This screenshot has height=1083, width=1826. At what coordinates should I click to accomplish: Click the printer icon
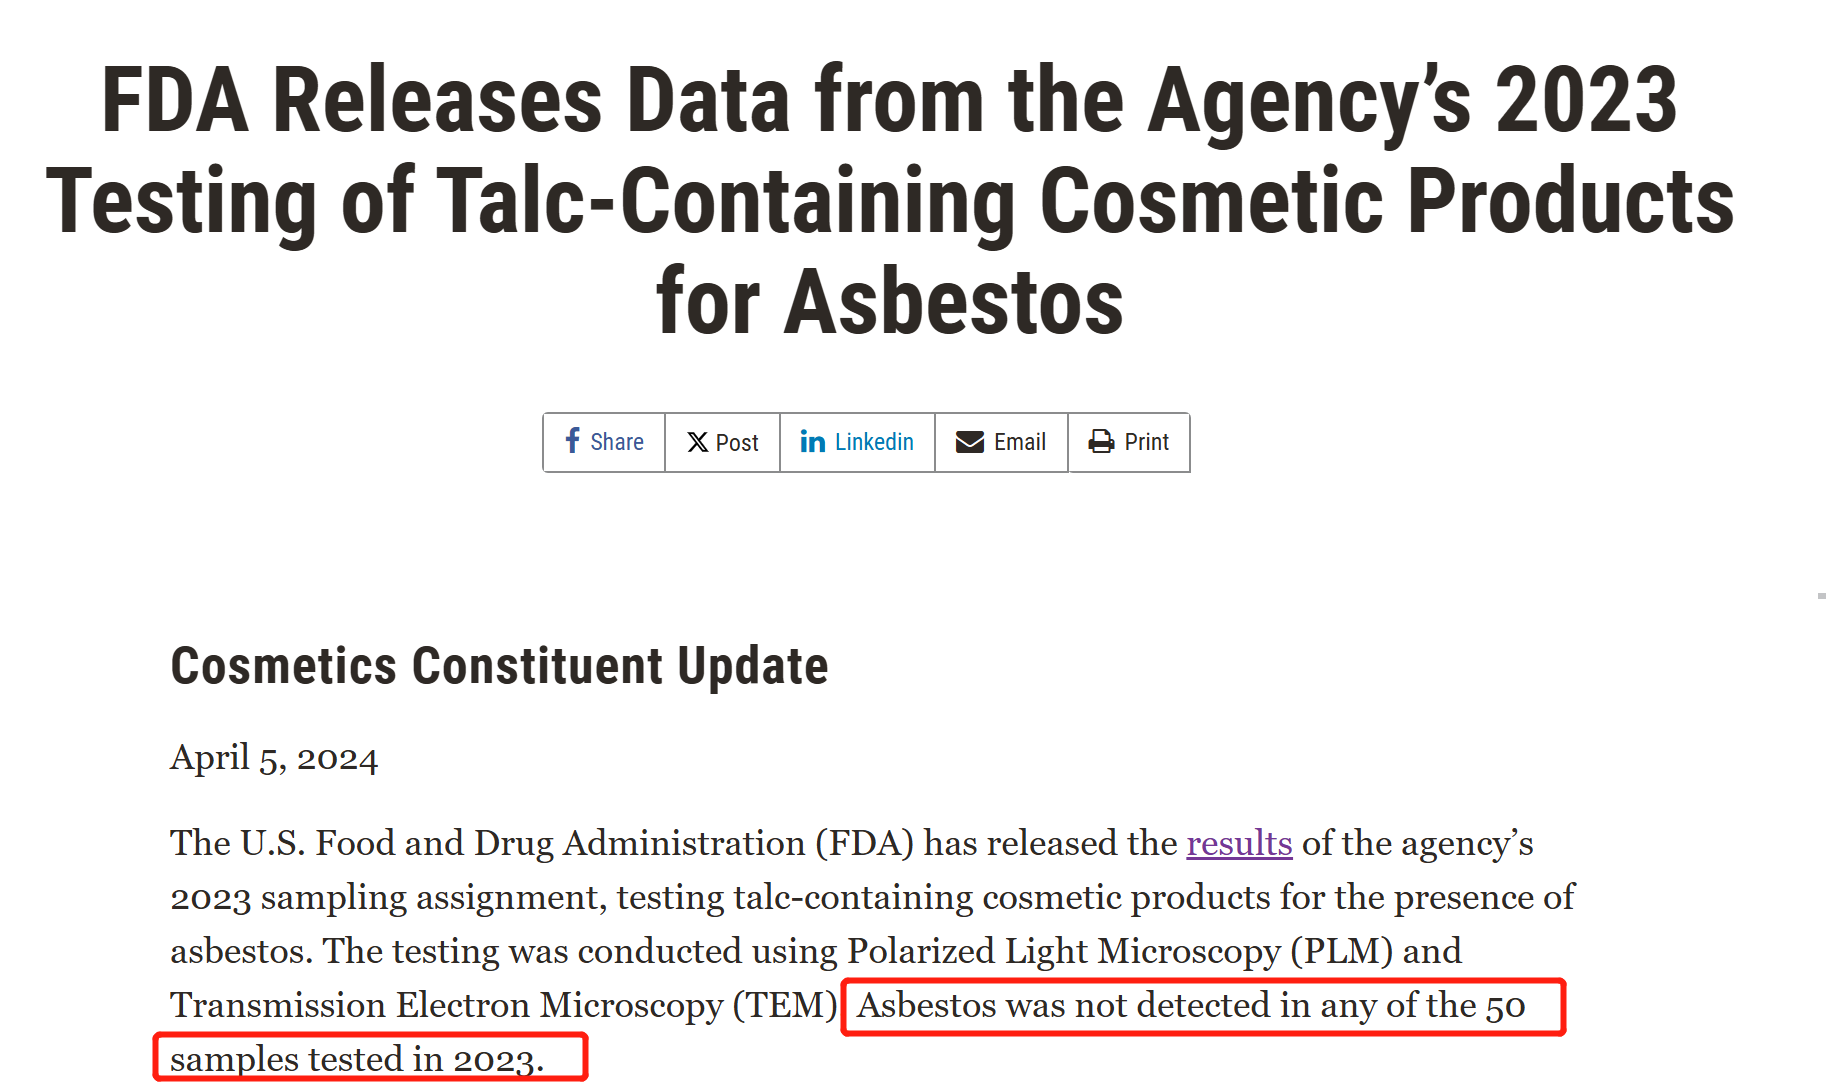[x=1101, y=442]
